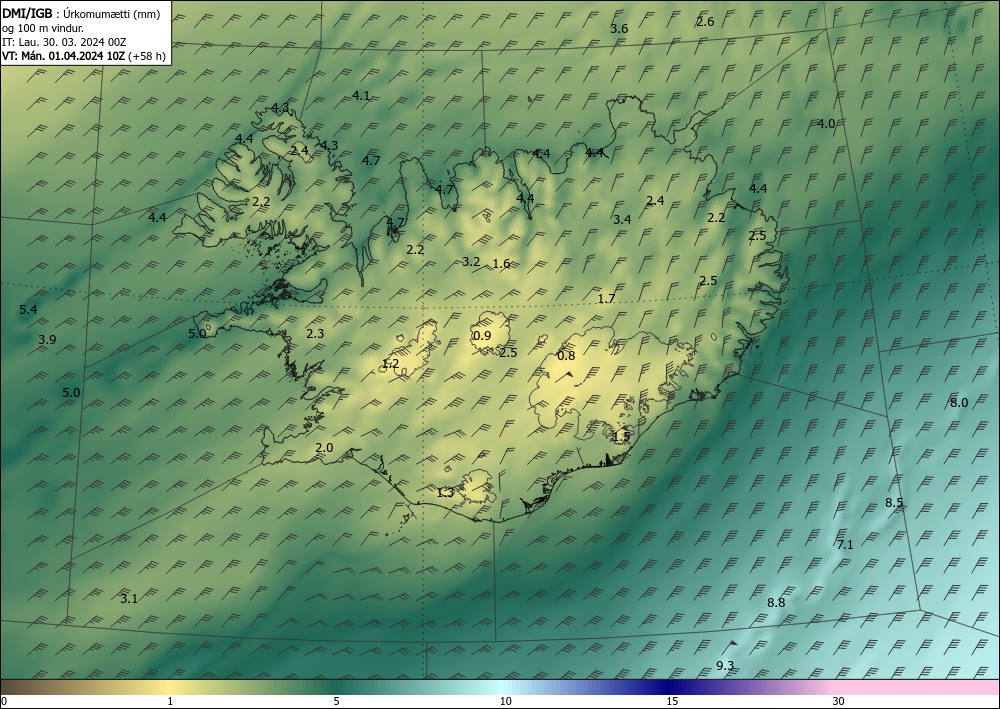The image size is (1000, 709).
Task: Click the colour scale tick label 5
Action: point(336,702)
